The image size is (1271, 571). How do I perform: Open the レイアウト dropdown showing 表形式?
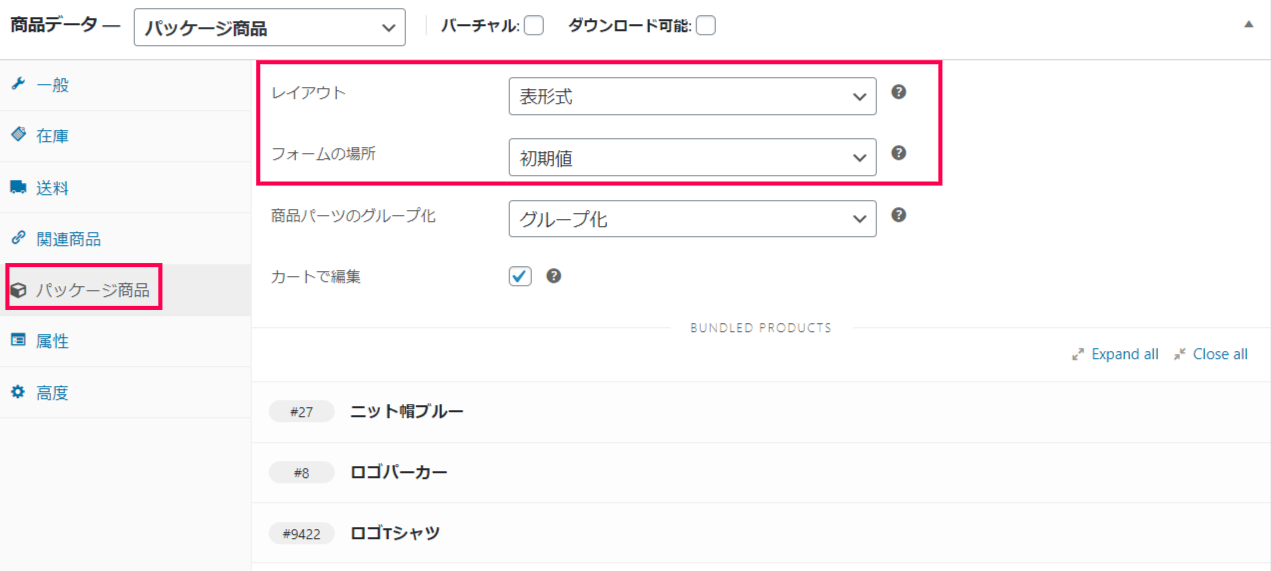[692, 97]
